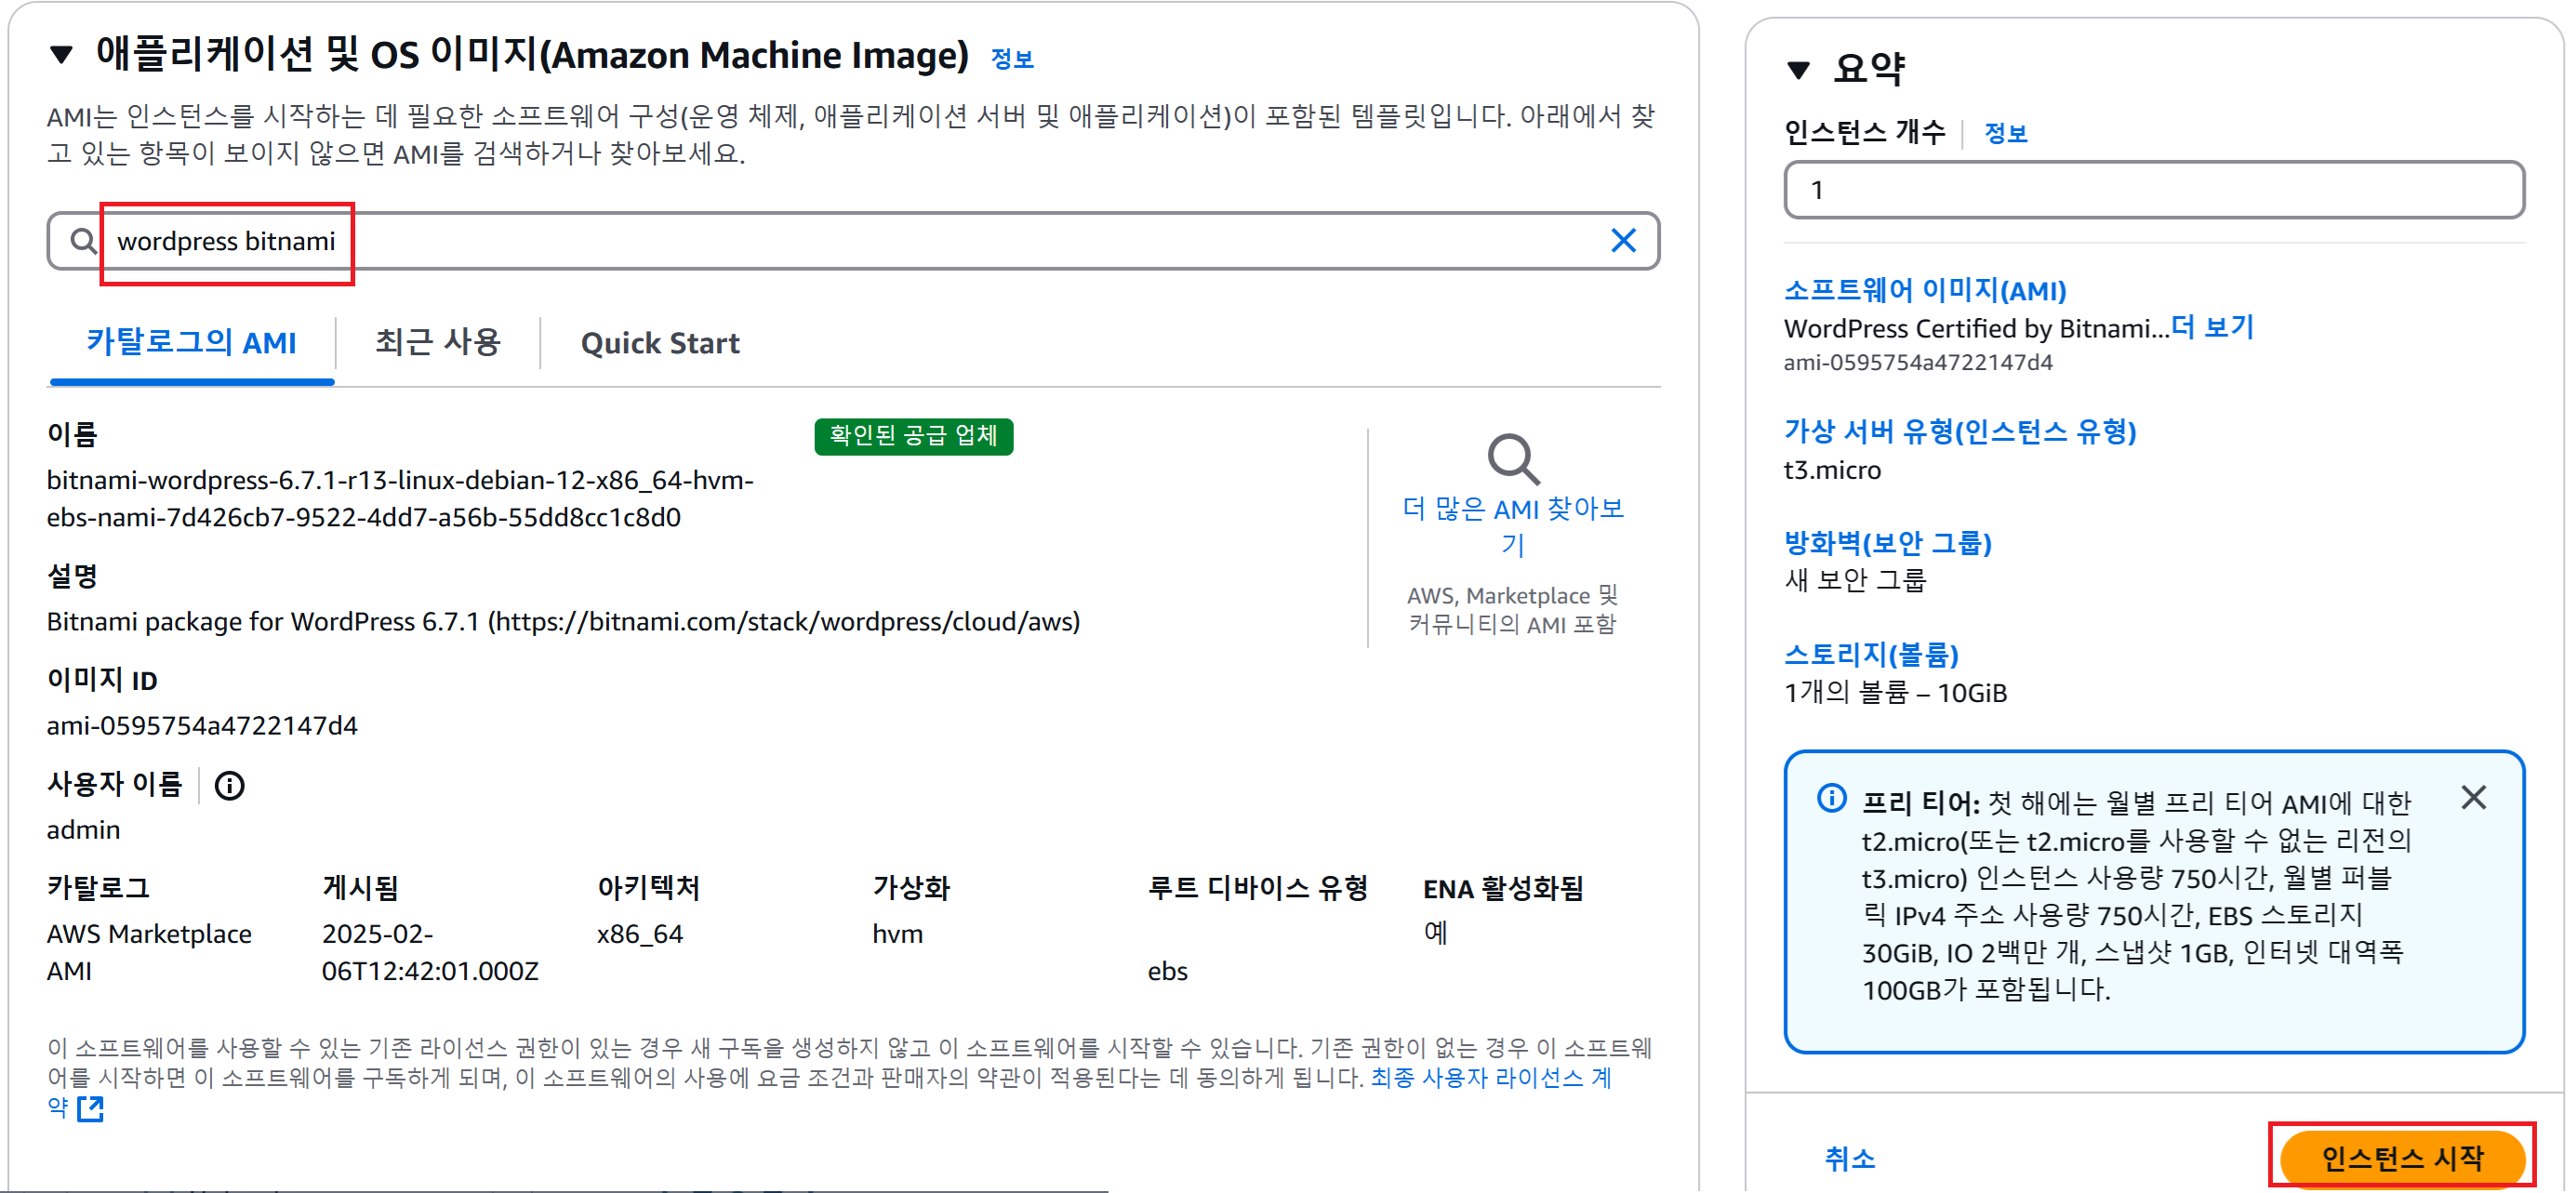
Task: Click the 인스턴스 개수 number input field
Action: [x=2153, y=190]
